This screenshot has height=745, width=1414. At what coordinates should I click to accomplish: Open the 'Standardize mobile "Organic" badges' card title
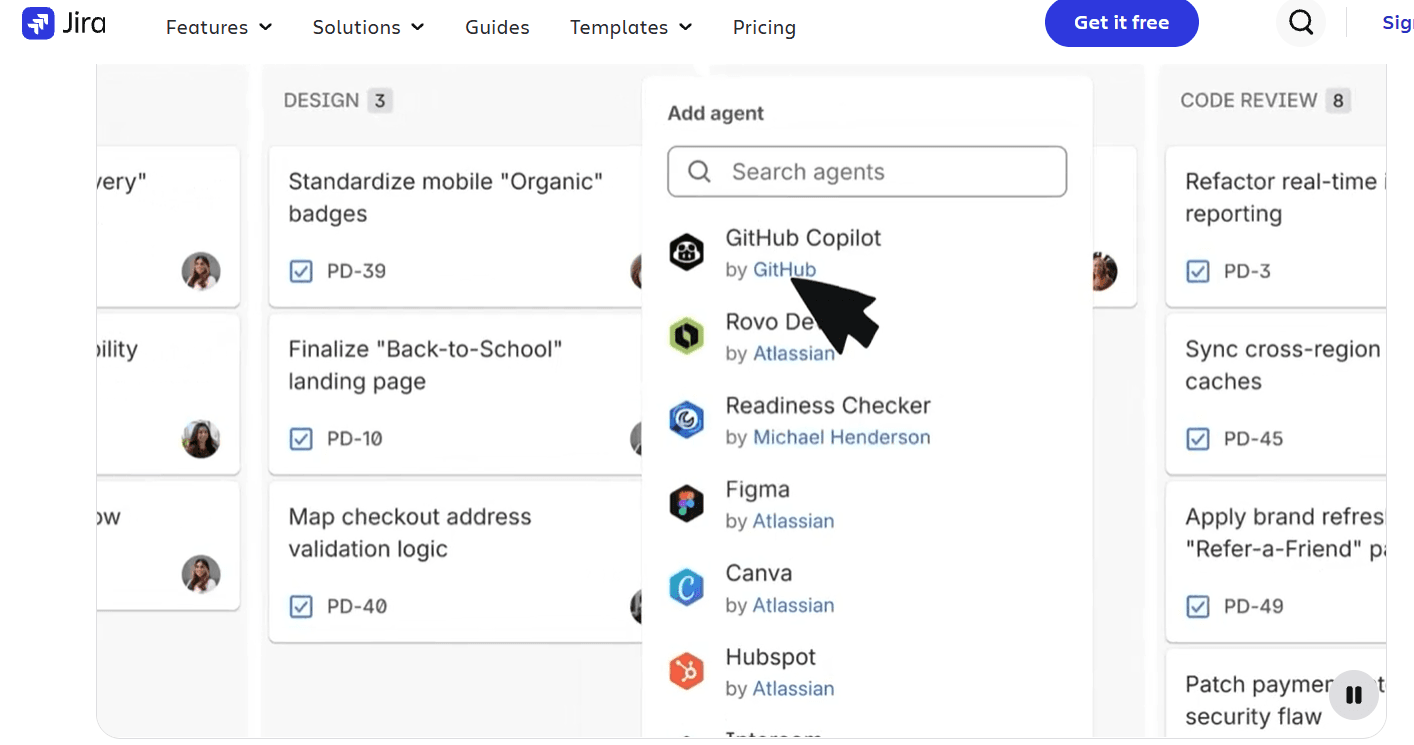446,198
